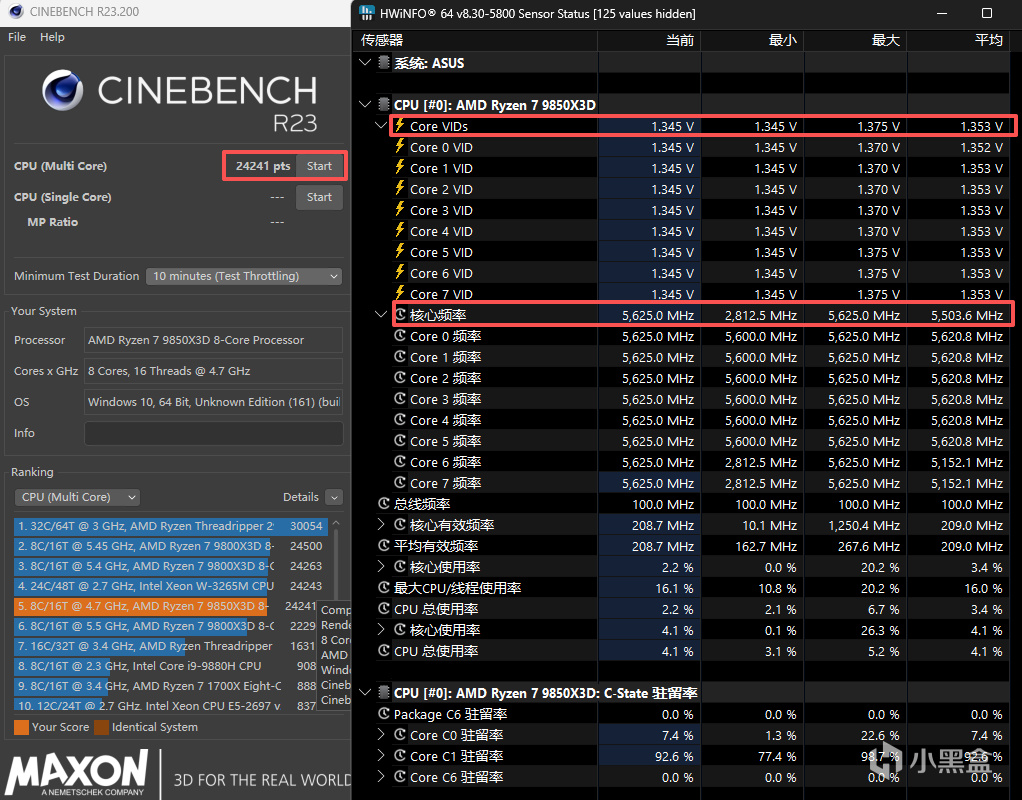
Task: Click the clock icon of Core 6 频率
Action: [401, 462]
